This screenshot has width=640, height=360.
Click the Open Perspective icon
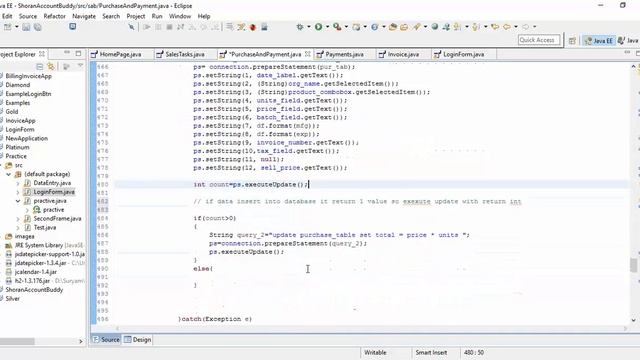tap(572, 40)
